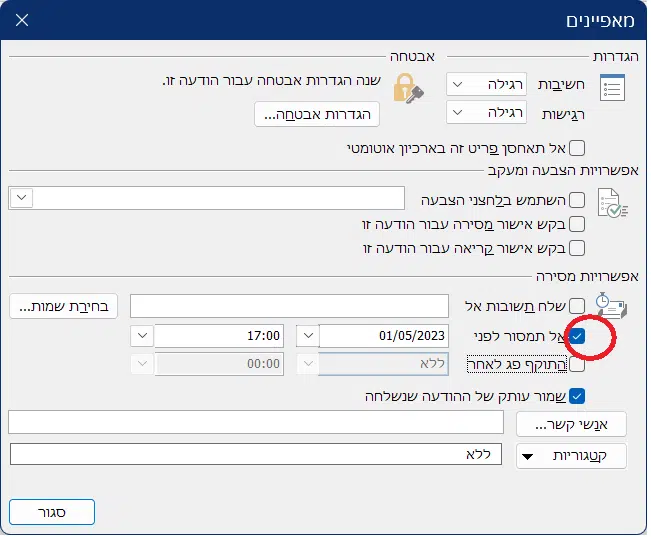Click the contacts text field
The height and width of the screenshot is (537, 651).
pyautogui.click(x=256, y=422)
